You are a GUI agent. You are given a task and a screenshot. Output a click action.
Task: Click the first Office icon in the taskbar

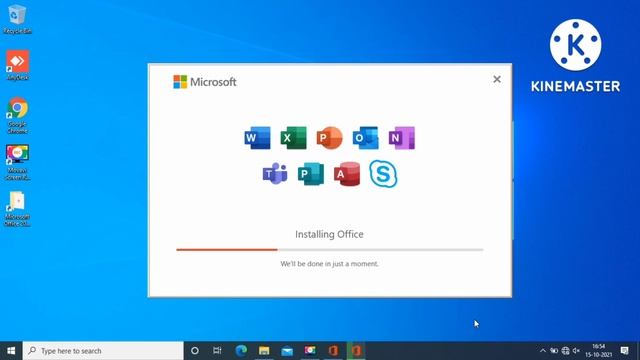click(x=333, y=351)
